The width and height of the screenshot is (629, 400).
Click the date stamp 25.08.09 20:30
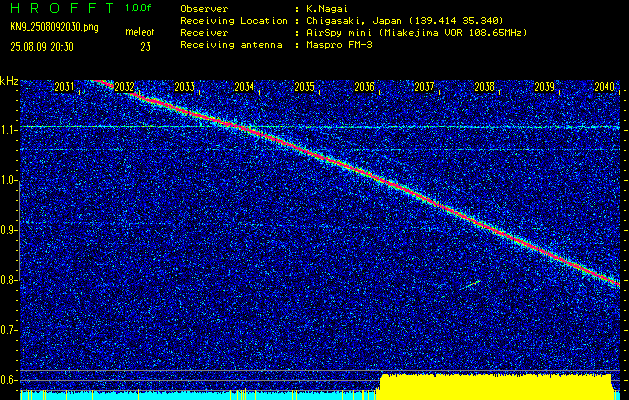click(42, 47)
